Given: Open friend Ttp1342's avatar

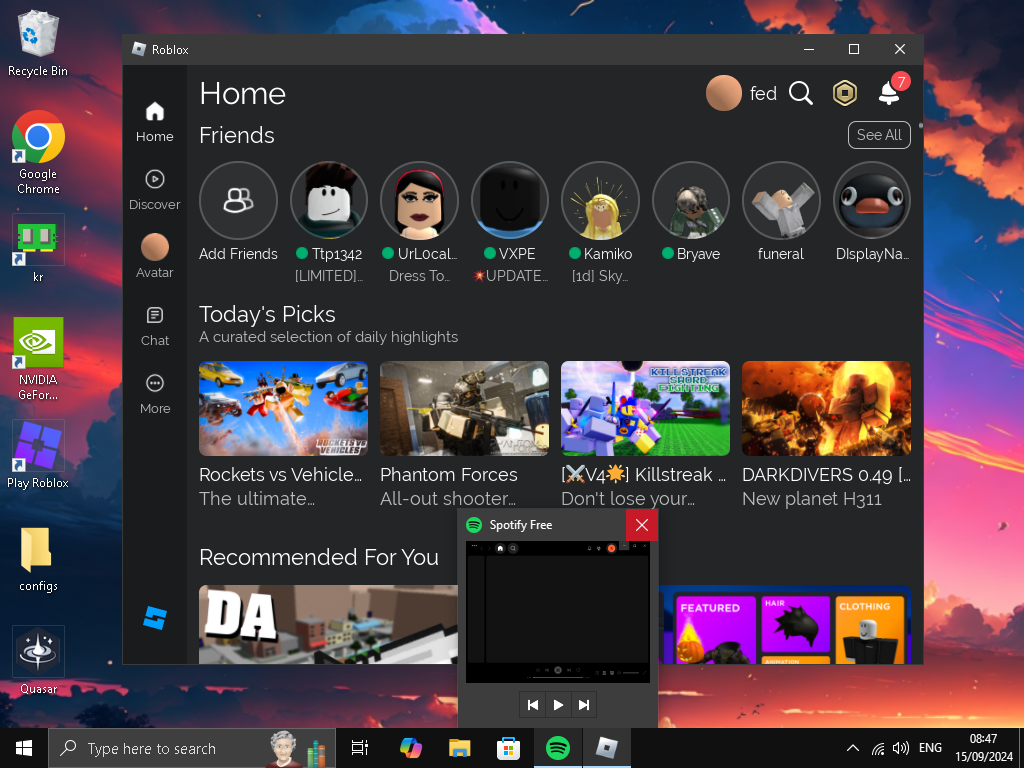Looking at the screenshot, I should pos(328,200).
